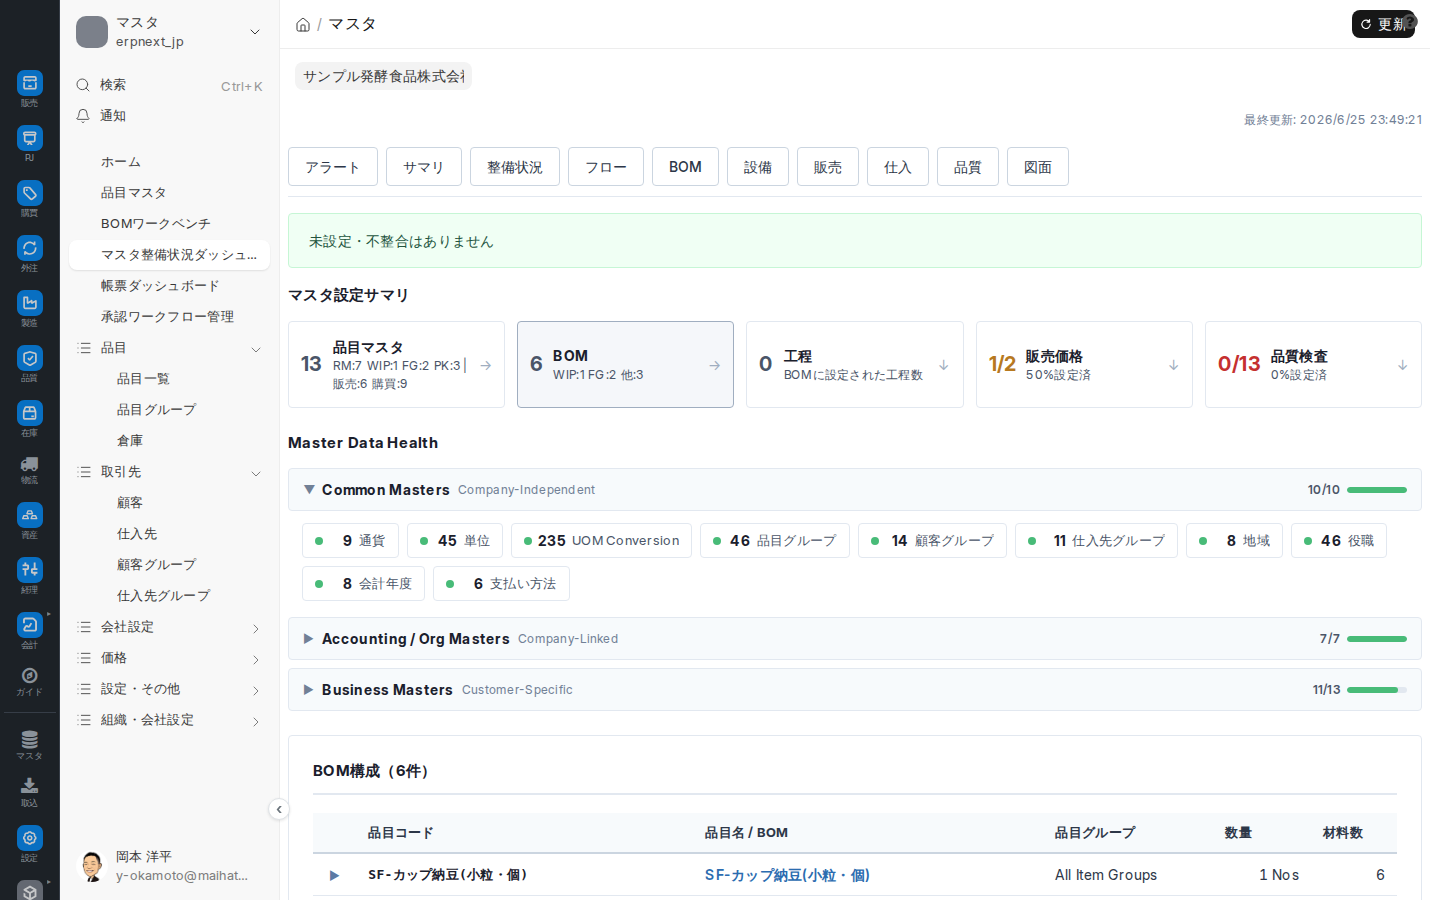Open the 購買 purchasing module icon

click(30, 193)
